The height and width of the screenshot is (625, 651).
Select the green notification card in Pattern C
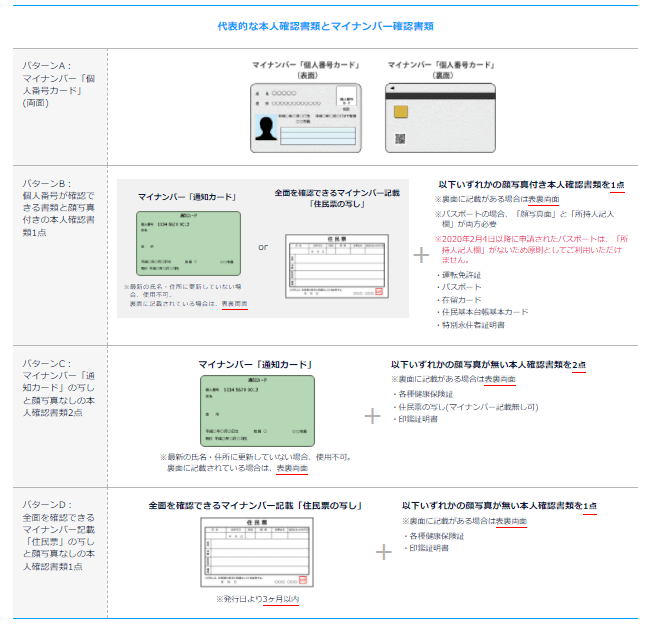click(x=257, y=411)
